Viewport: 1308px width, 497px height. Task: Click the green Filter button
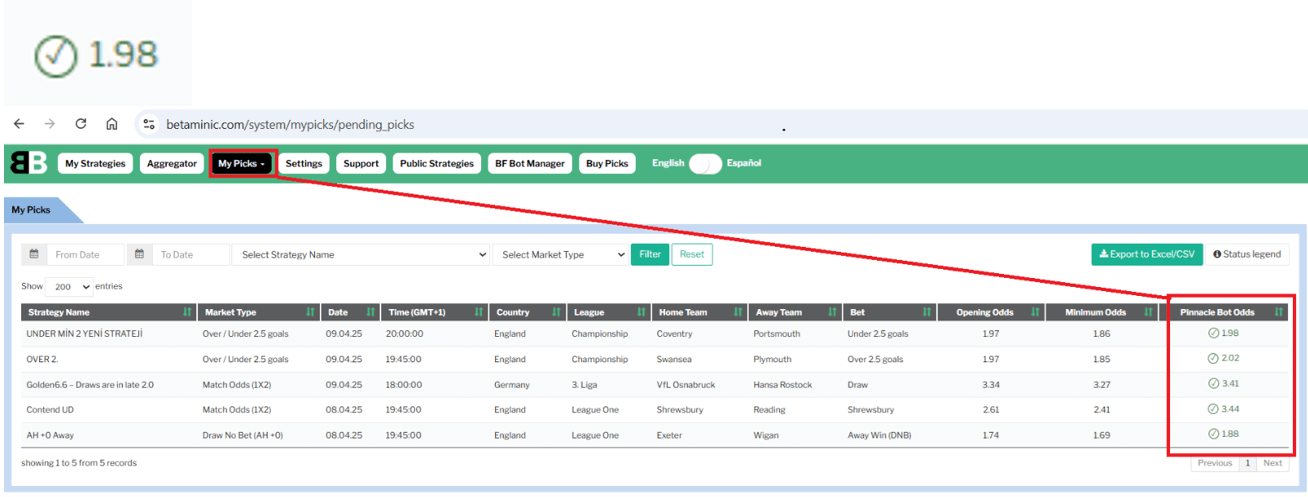click(x=650, y=255)
